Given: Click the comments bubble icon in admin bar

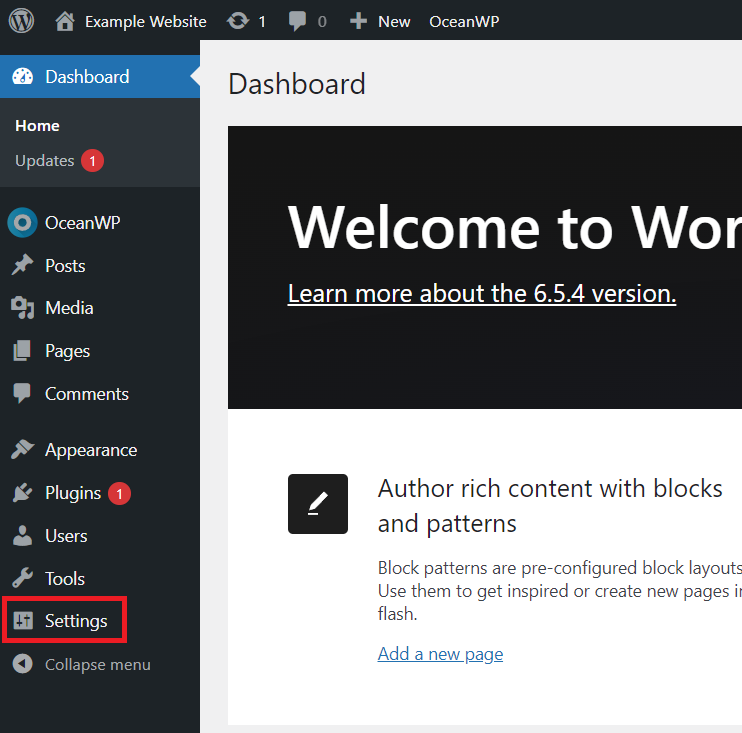Looking at the screenshot, I should coord(297,21).
